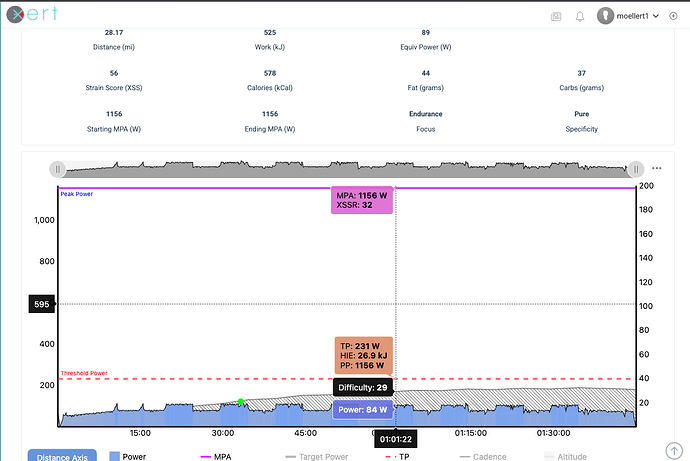Click the green breakthrough marker on chart
The height and width of the screenshot is (461, 690).
241,402
